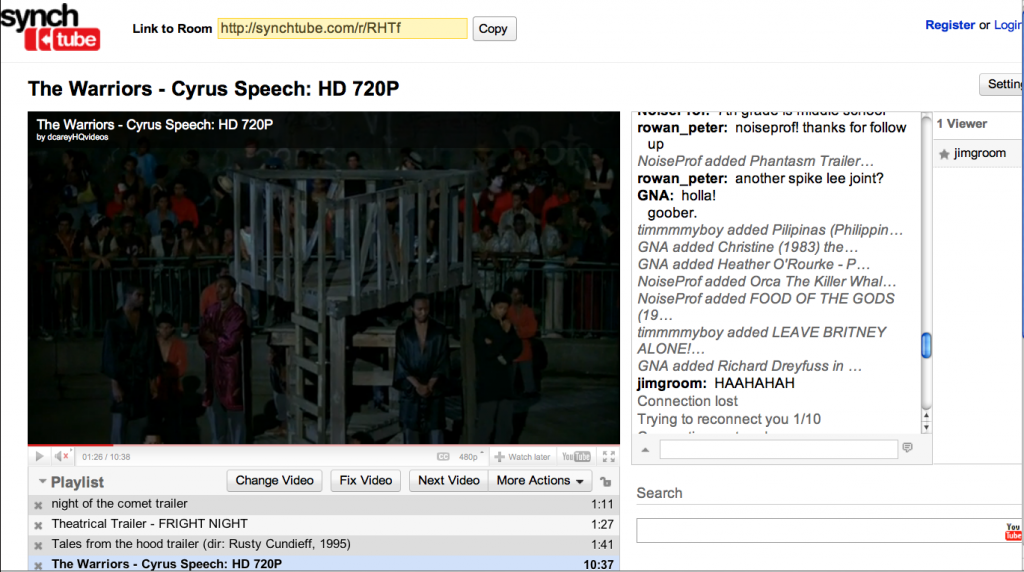Viewport: 1024px width, 572px height.
Task: Toggle the playlist lock icon
Action: [606, 482]
